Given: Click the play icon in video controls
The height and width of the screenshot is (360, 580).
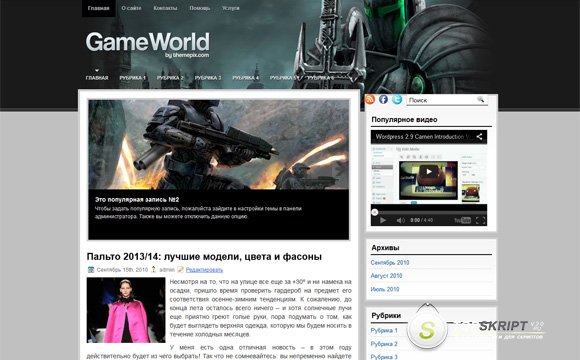Looking at the screenshot, I should tap(383, 221).
